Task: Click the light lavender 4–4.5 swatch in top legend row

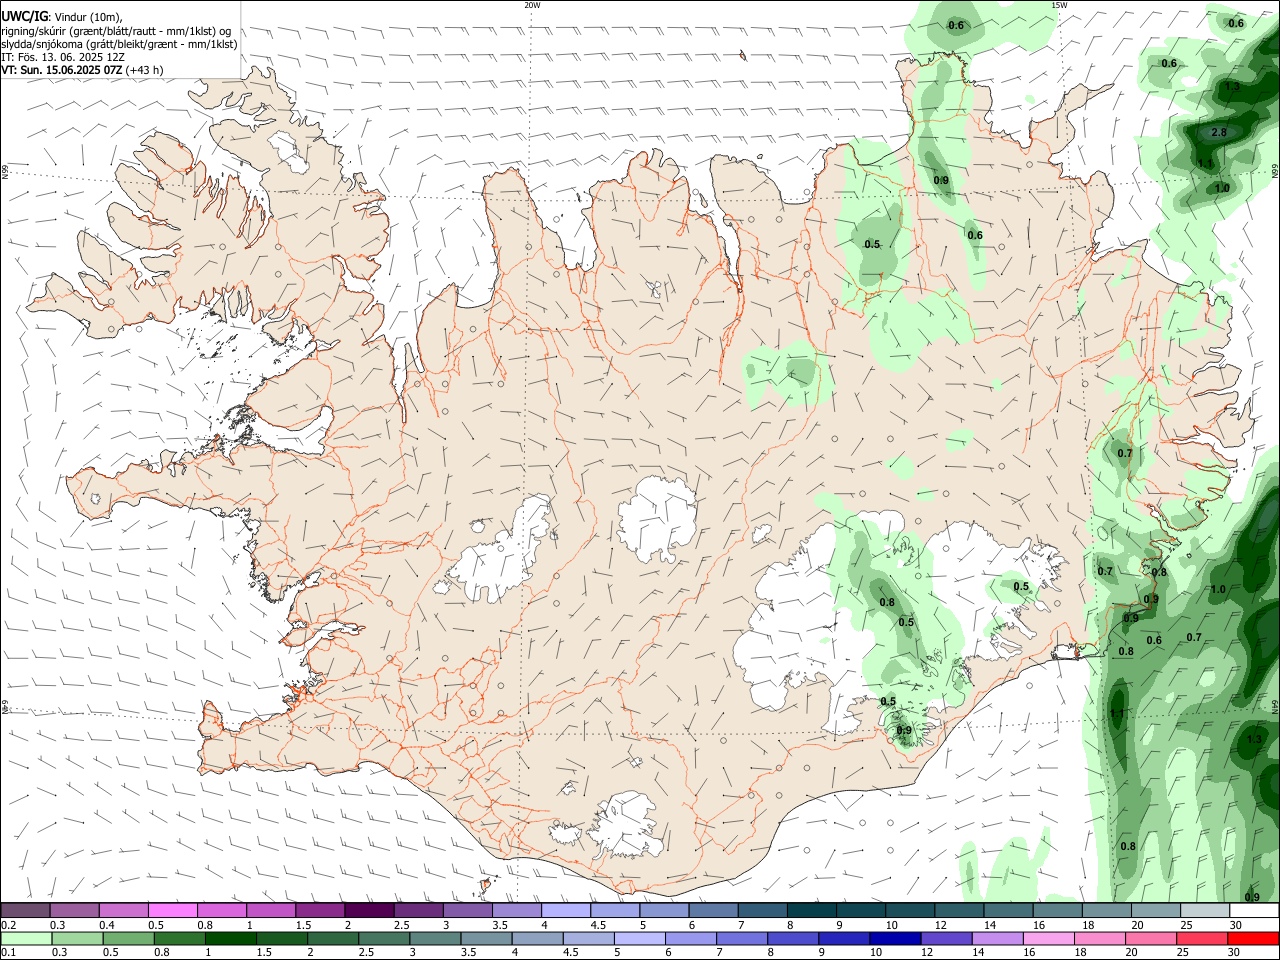Action: [x=565, y=910]
